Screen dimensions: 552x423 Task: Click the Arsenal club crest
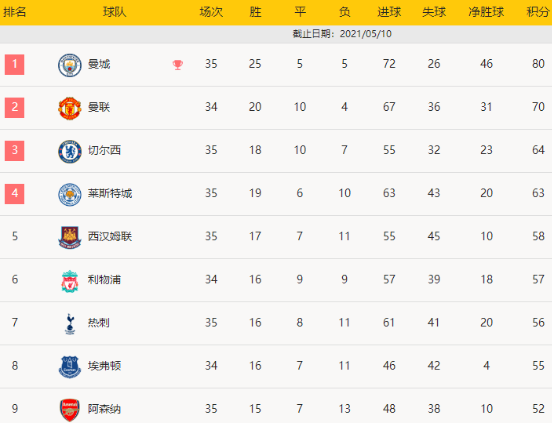tap(70, 410)
